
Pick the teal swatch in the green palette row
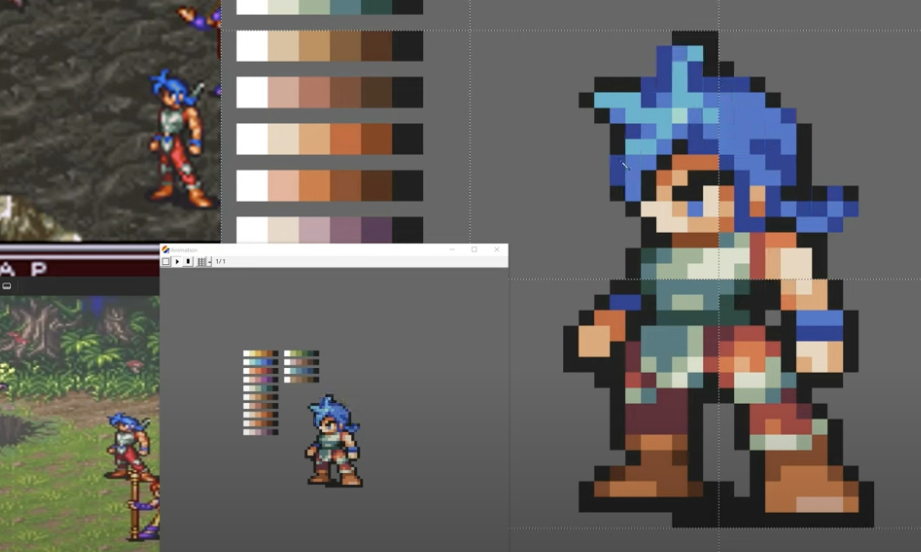click(x=345, y=6)
